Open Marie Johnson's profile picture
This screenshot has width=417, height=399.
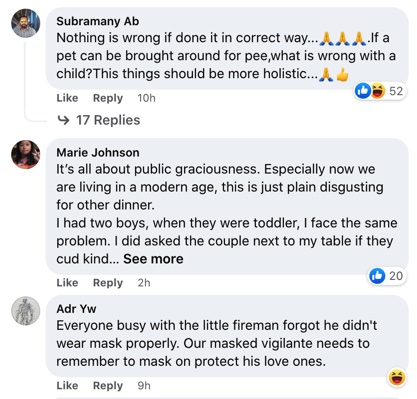[26, 154]
